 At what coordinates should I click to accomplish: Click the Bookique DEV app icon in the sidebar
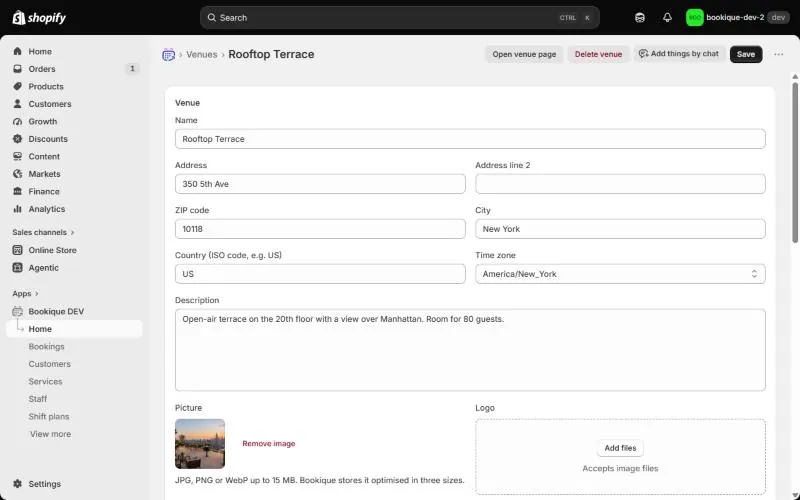[18, 311]
